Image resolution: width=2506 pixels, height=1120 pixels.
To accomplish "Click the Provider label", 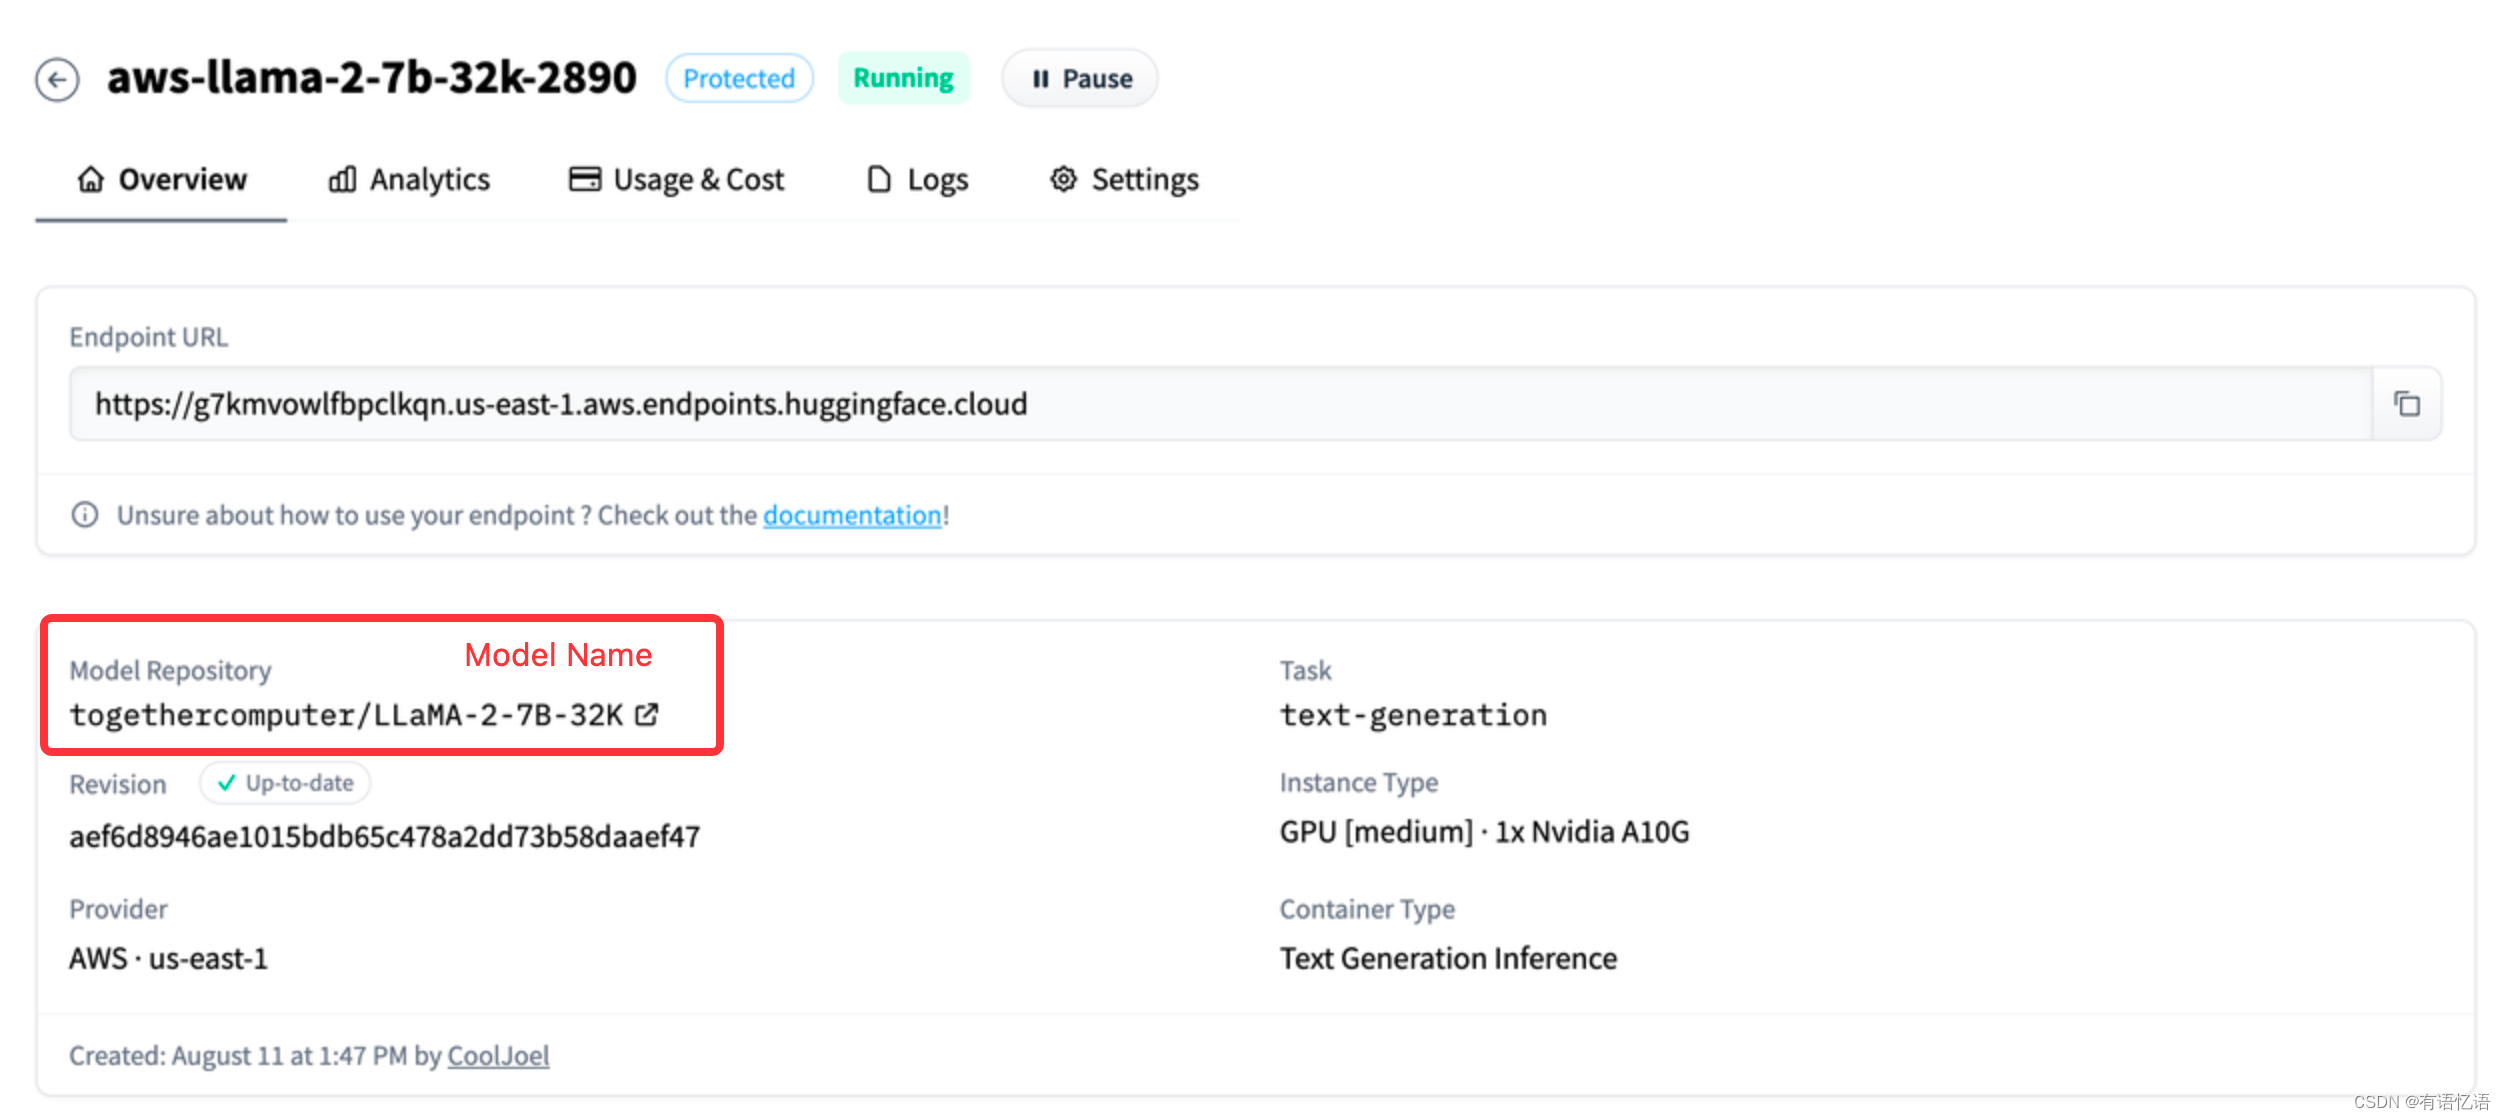I will [118, 909].
